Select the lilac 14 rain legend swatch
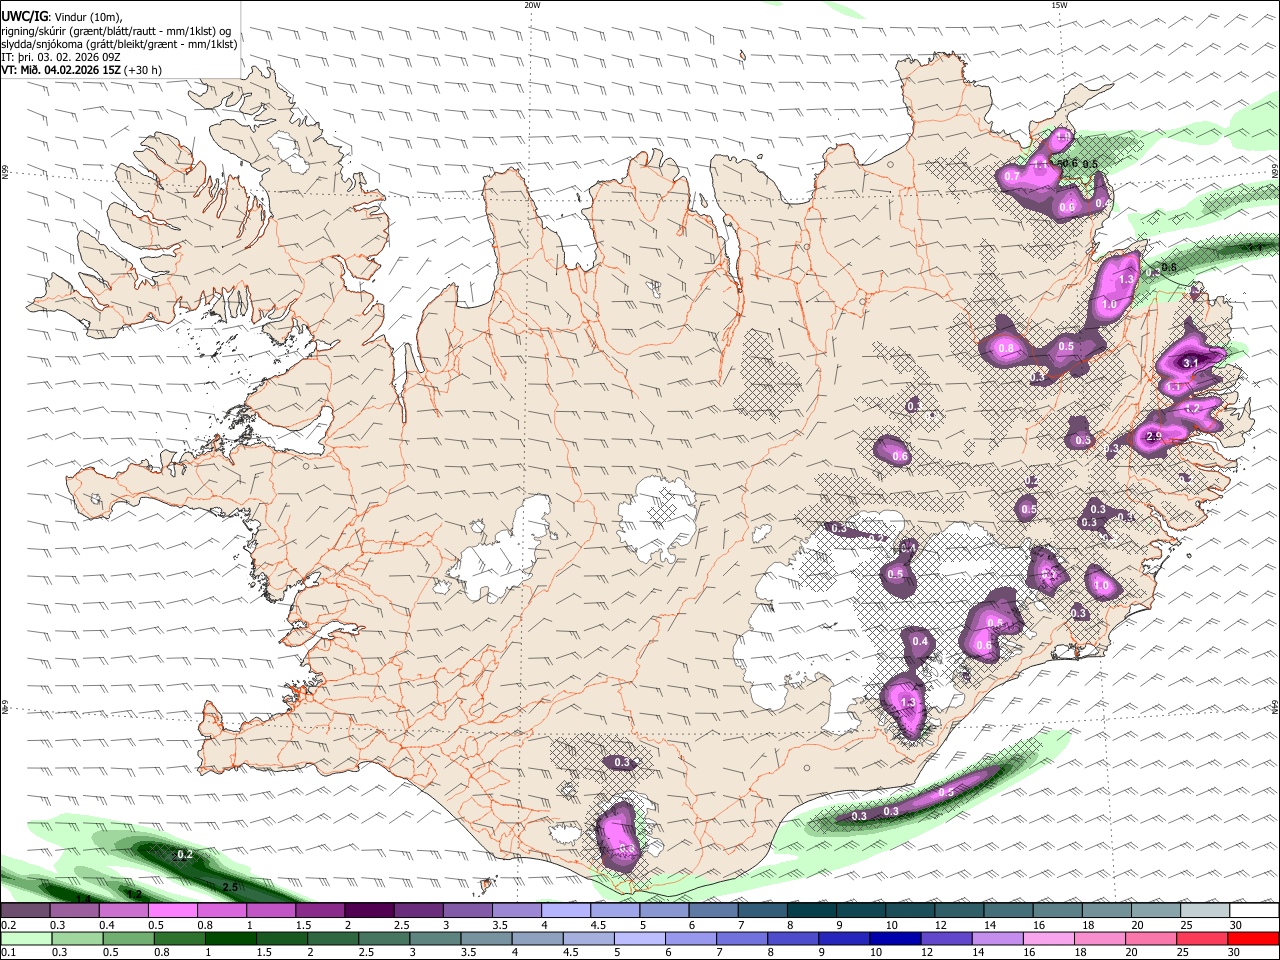The width and height of the screenshot is (1280, 960). pos(998,939)
